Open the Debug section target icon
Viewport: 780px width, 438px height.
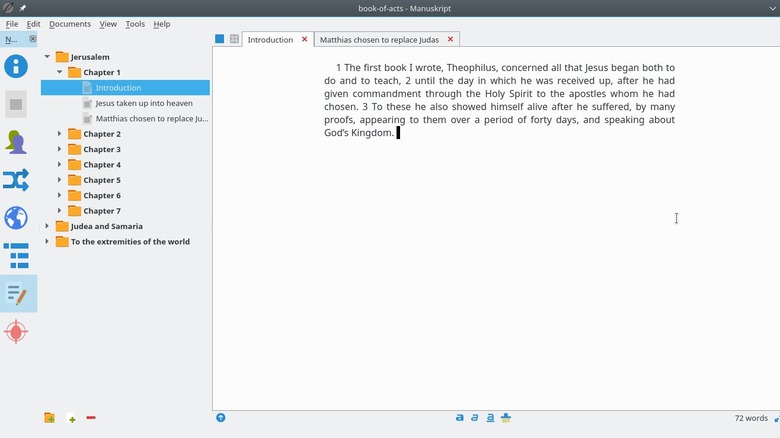pyautogui.click(x=16, y=332)
